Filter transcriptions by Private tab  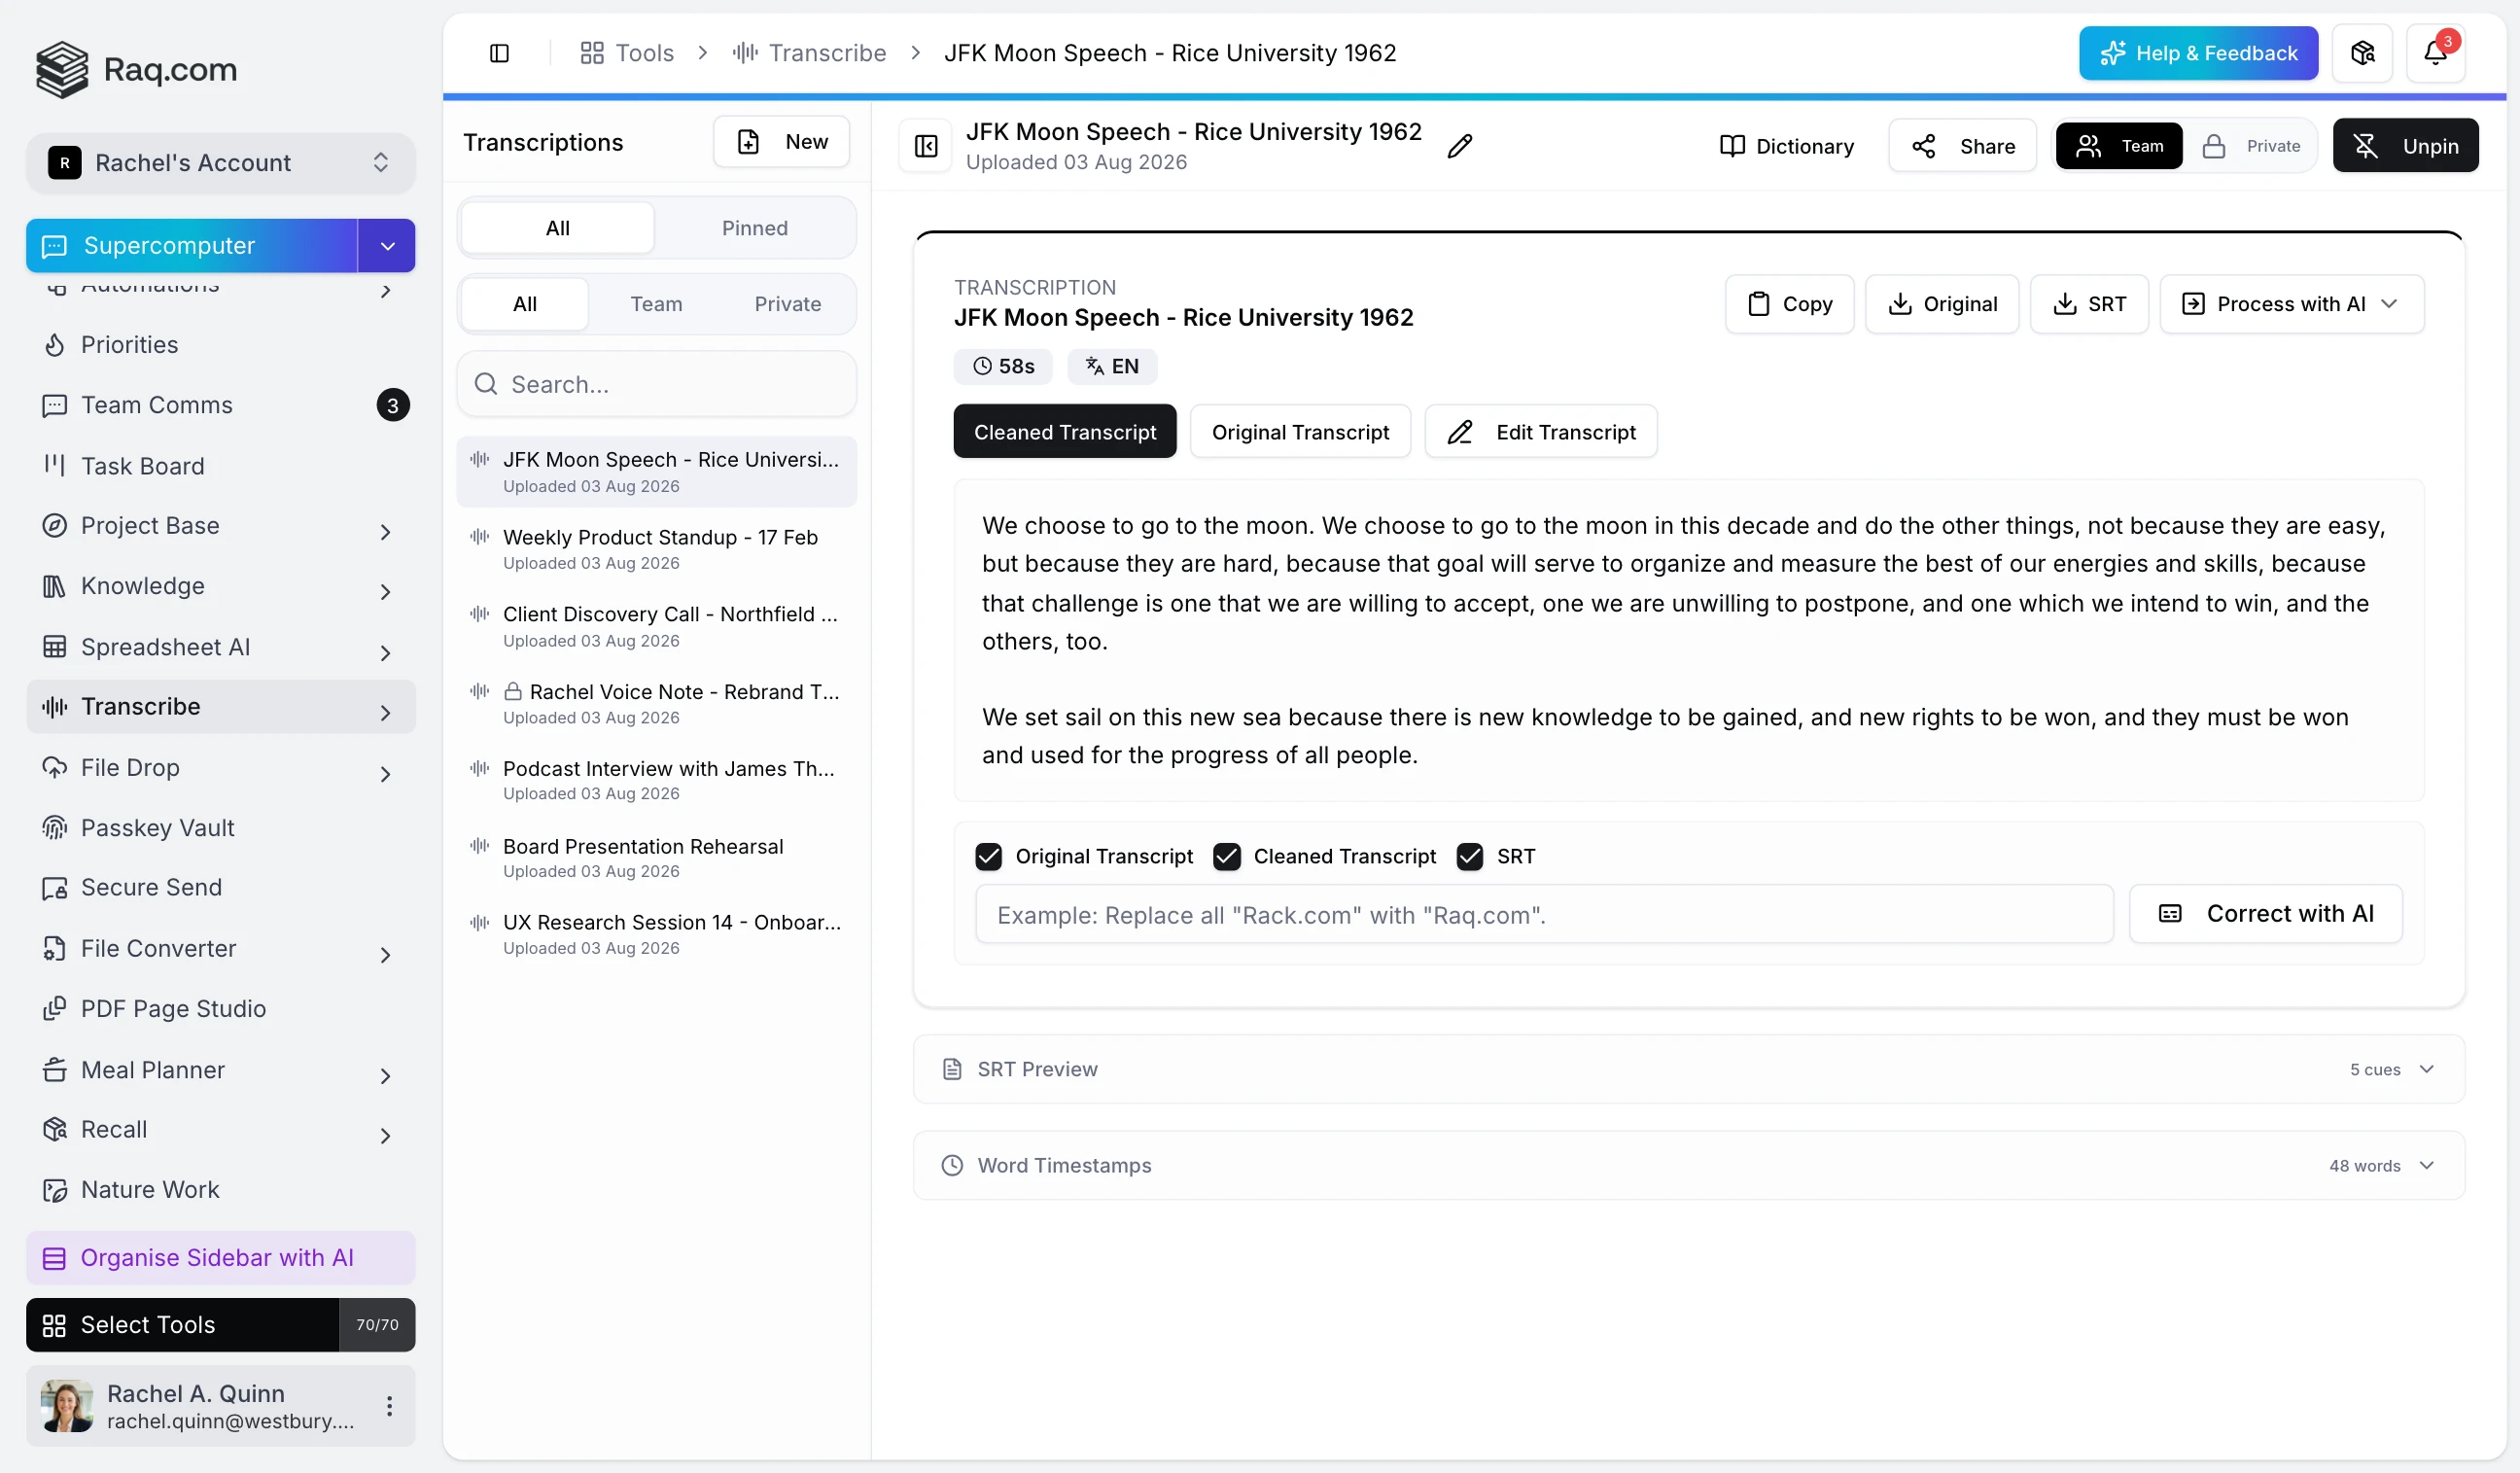click(787, 304)
